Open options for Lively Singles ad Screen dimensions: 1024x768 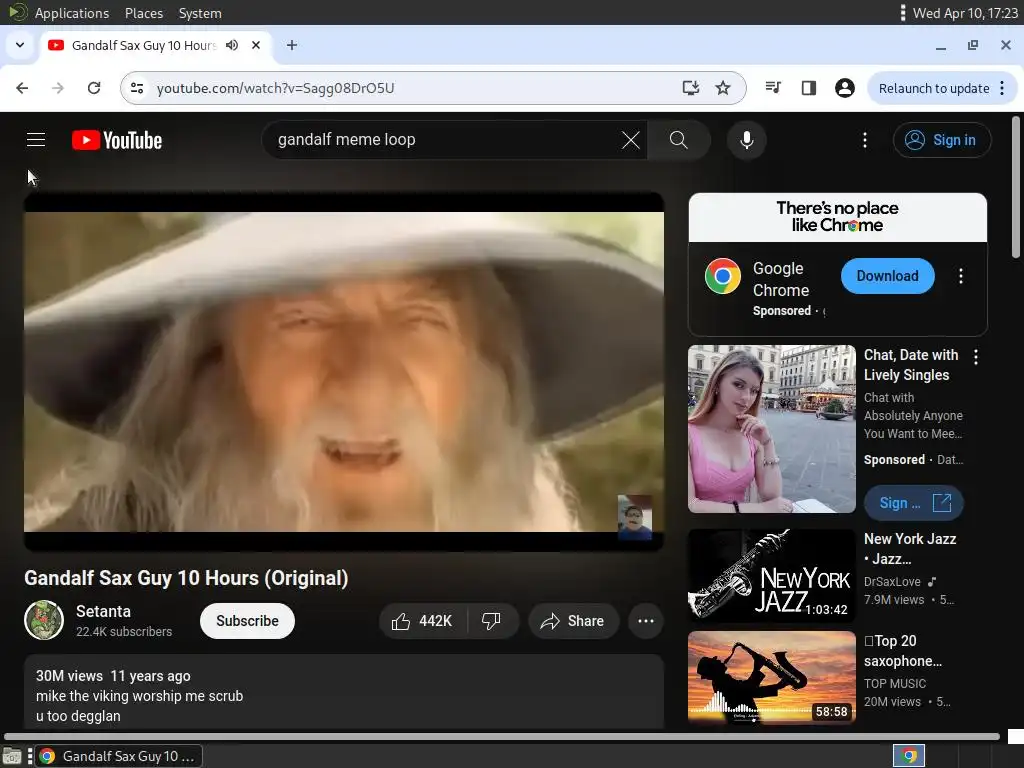point(976,357)
